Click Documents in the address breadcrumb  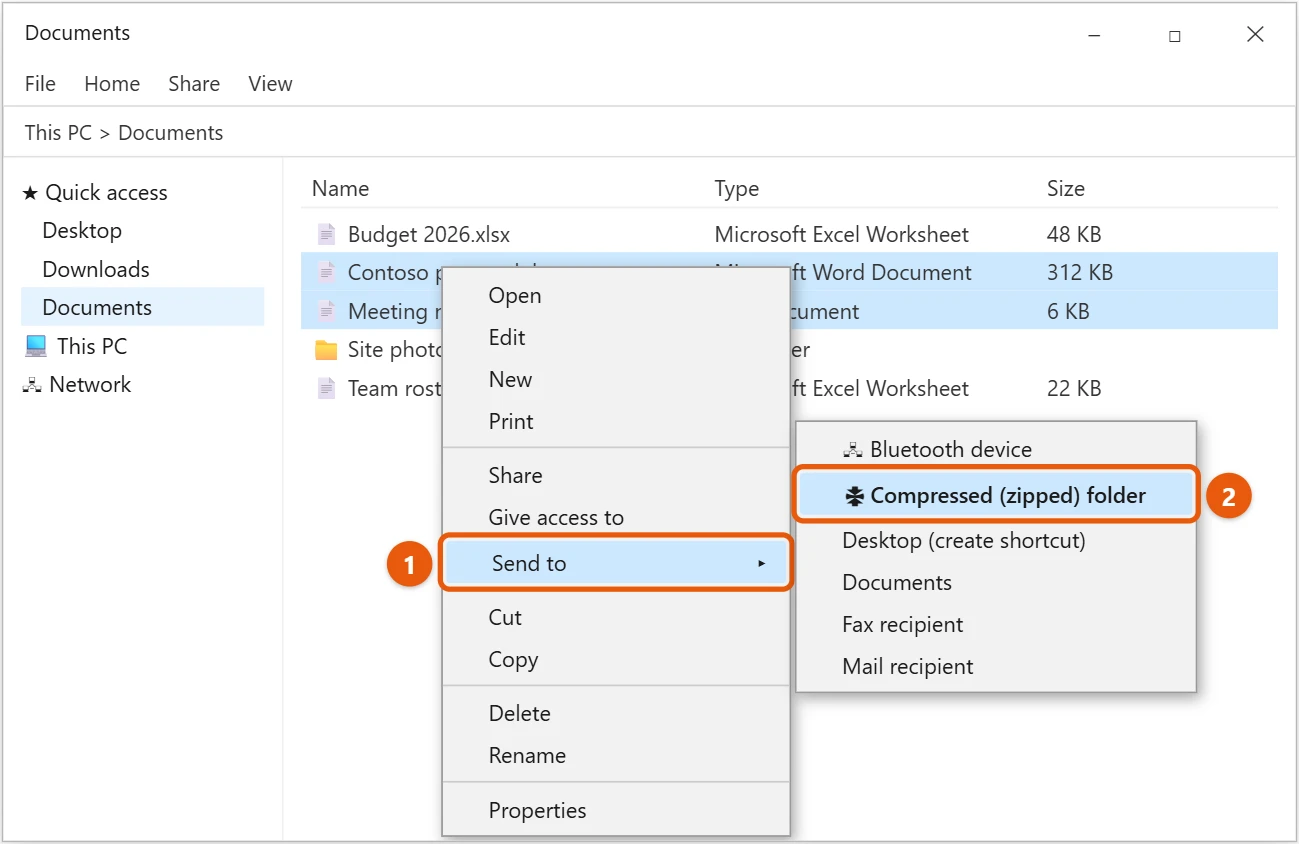(171, 133)
